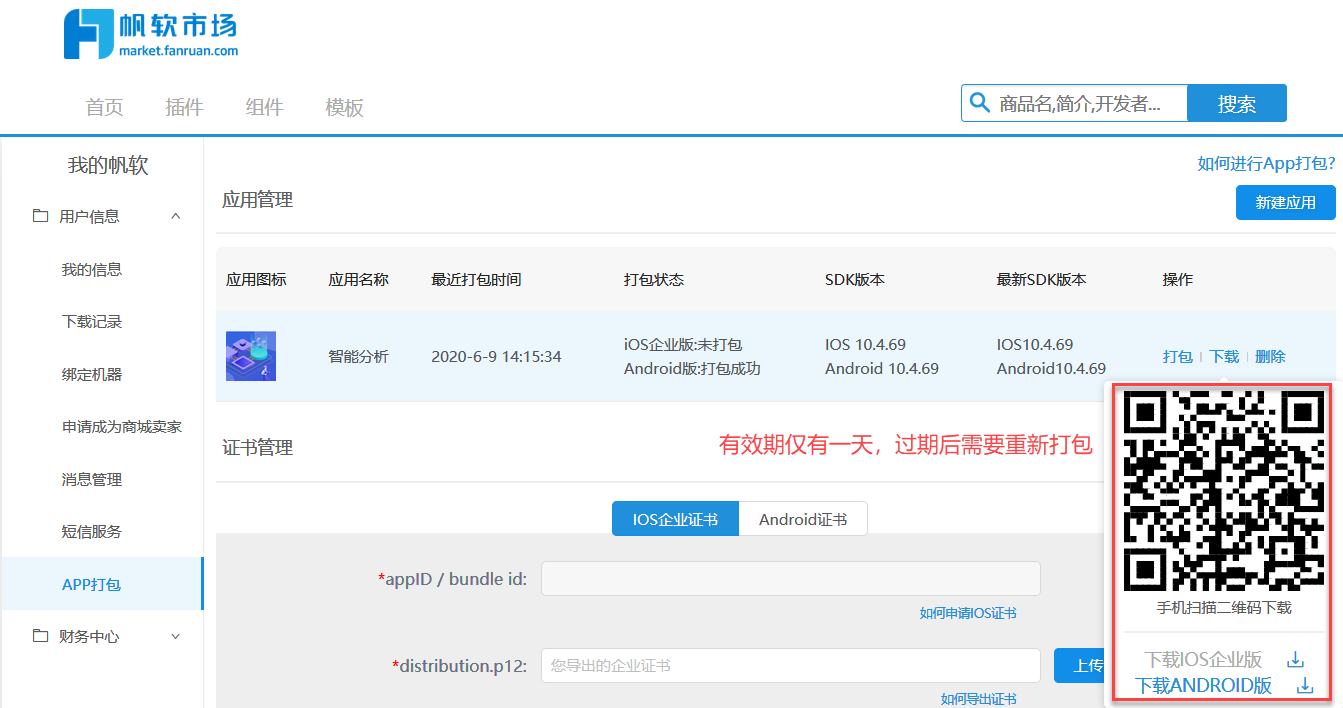Click 手机扫描二维码下载 caption

(1224, 607)
